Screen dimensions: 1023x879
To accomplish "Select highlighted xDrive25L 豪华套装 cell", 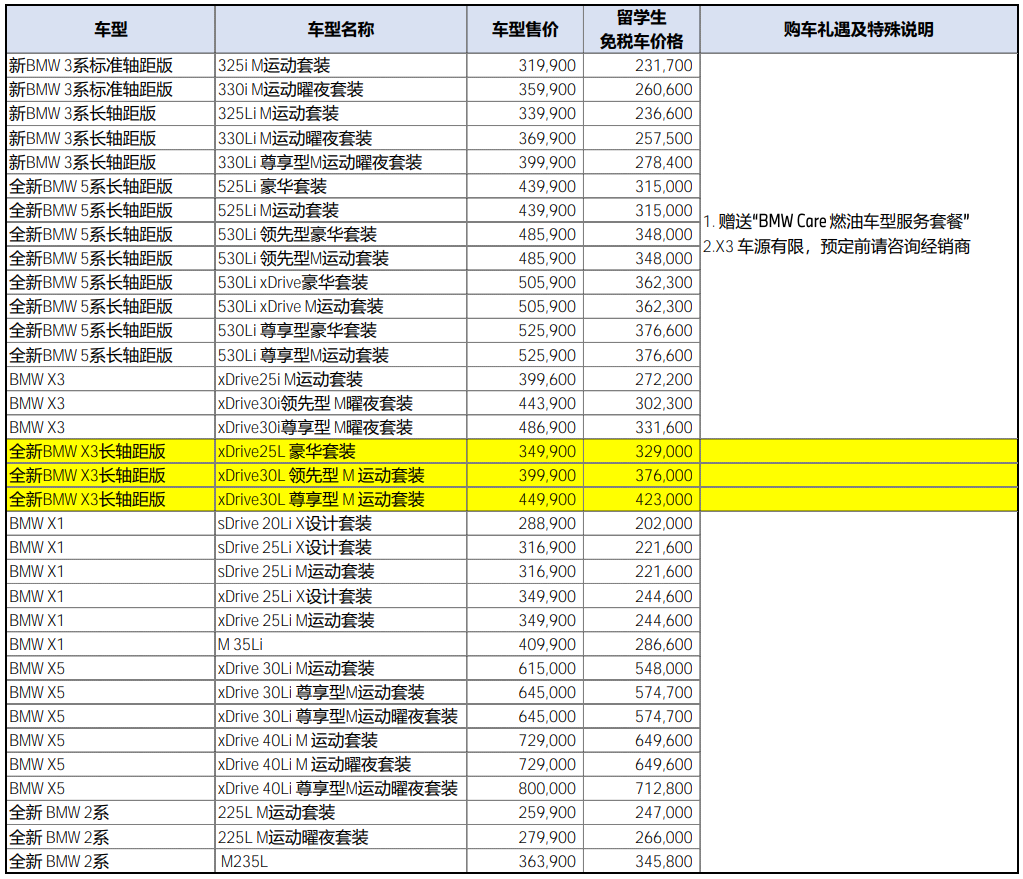I will pos(341,452).
